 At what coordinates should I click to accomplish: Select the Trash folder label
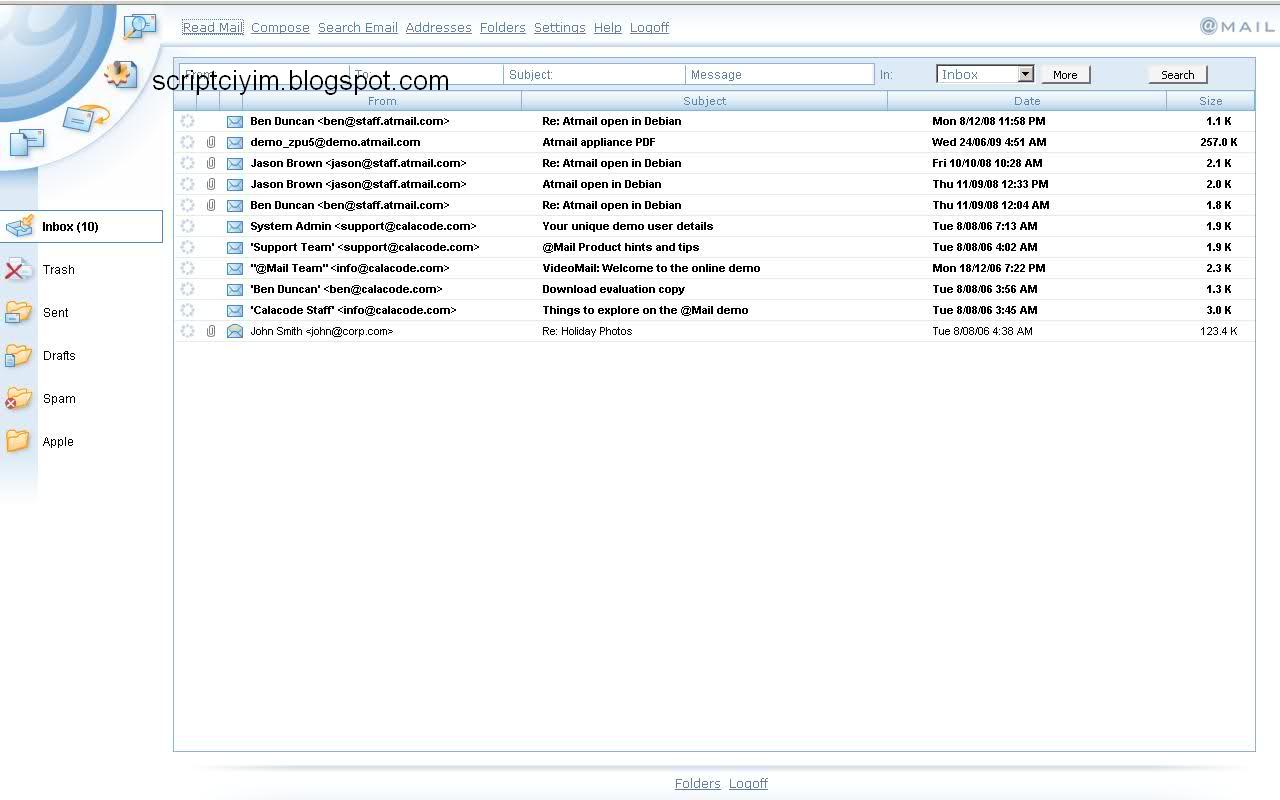[59, 270]
